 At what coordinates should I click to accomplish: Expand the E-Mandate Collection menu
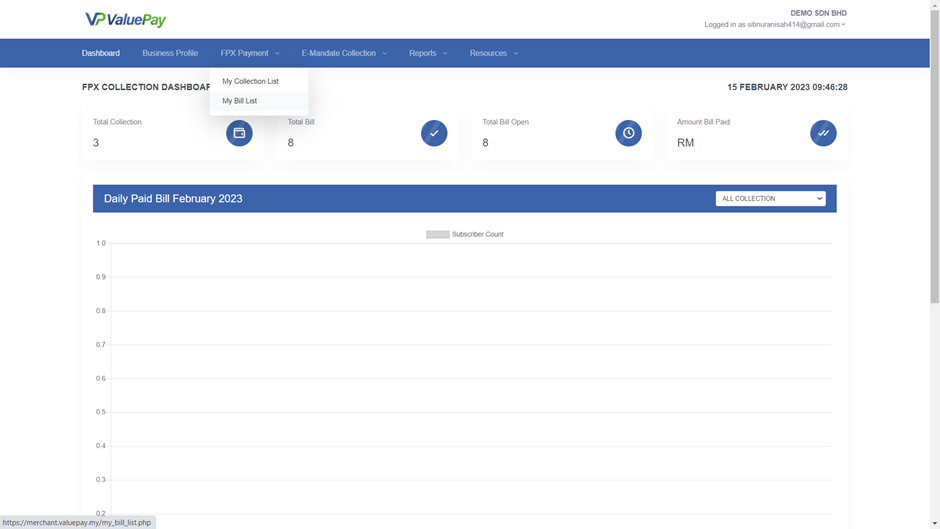(x=344, y=53)
